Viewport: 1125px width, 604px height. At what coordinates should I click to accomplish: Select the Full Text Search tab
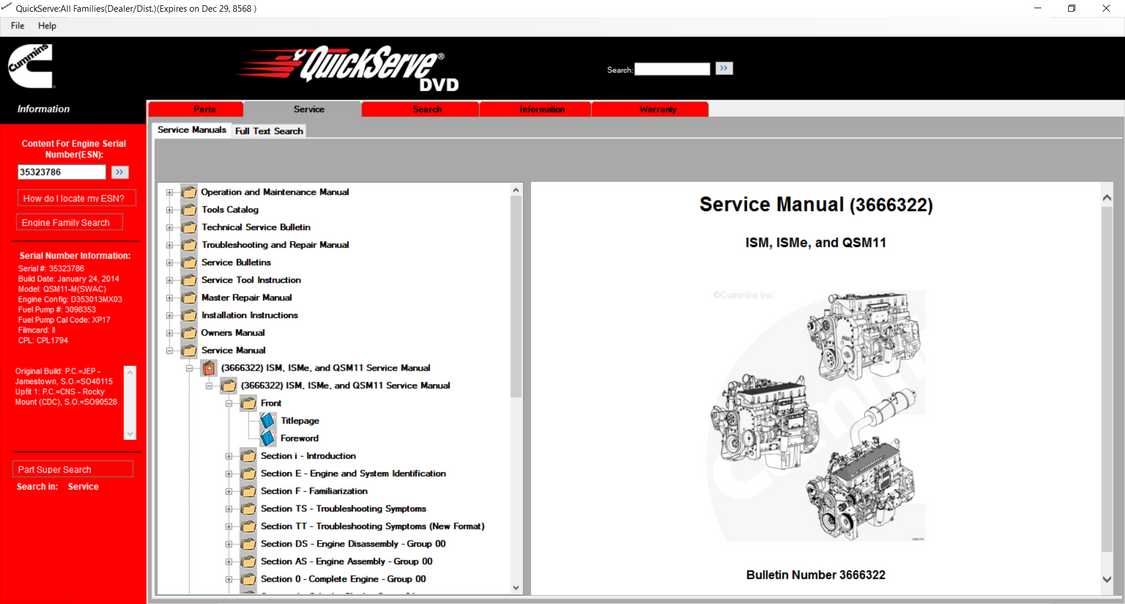[268, 129]
